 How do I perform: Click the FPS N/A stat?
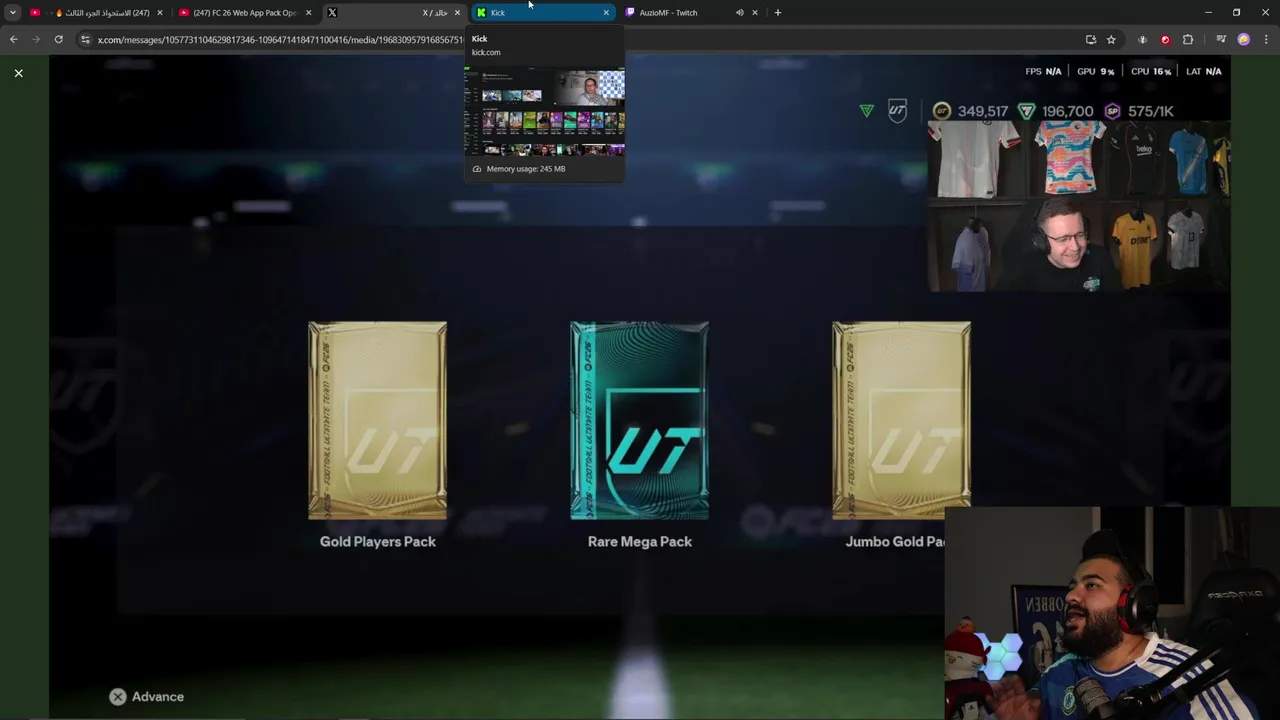click(1043, 71)
